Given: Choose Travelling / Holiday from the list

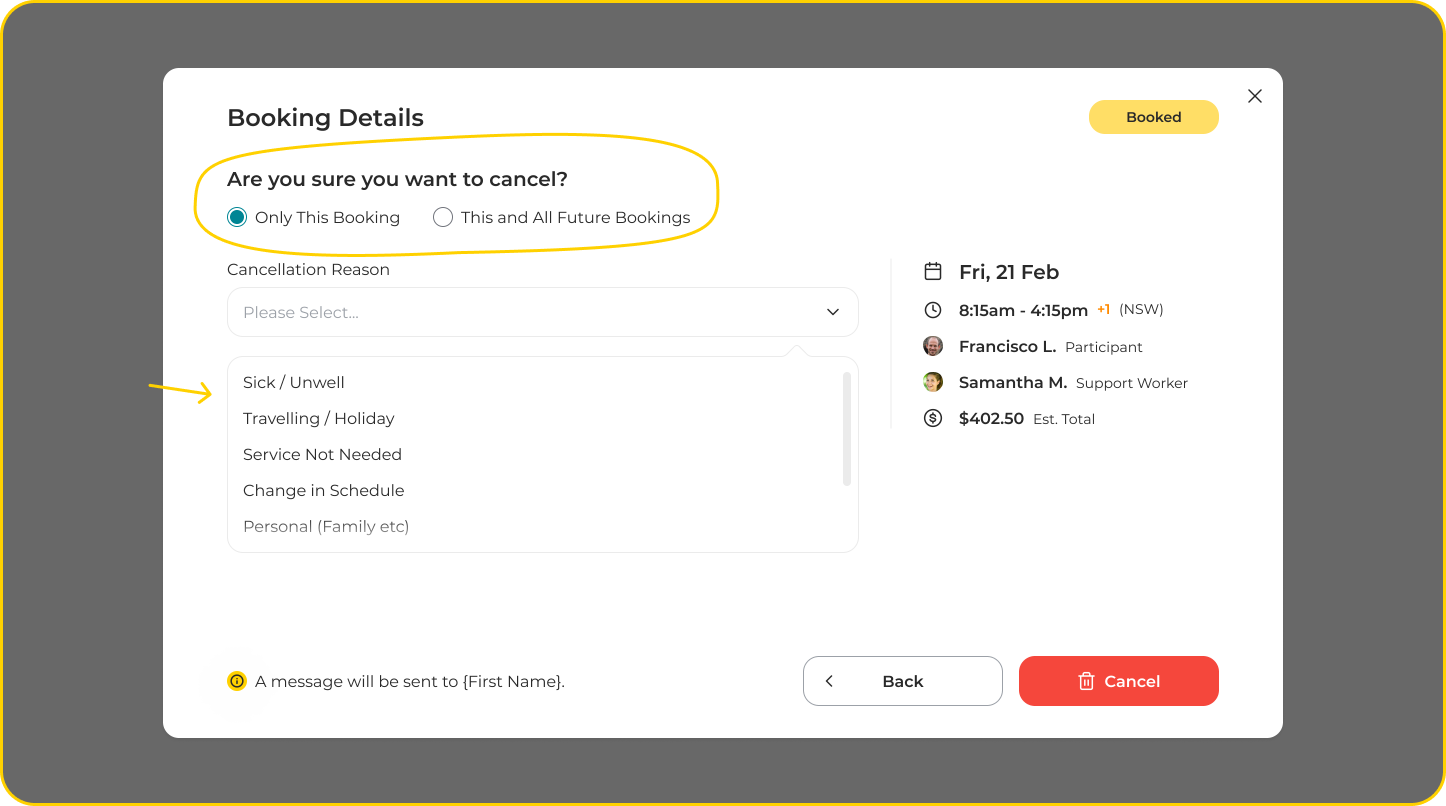Looking at the screenshot, I should [319, 418].
